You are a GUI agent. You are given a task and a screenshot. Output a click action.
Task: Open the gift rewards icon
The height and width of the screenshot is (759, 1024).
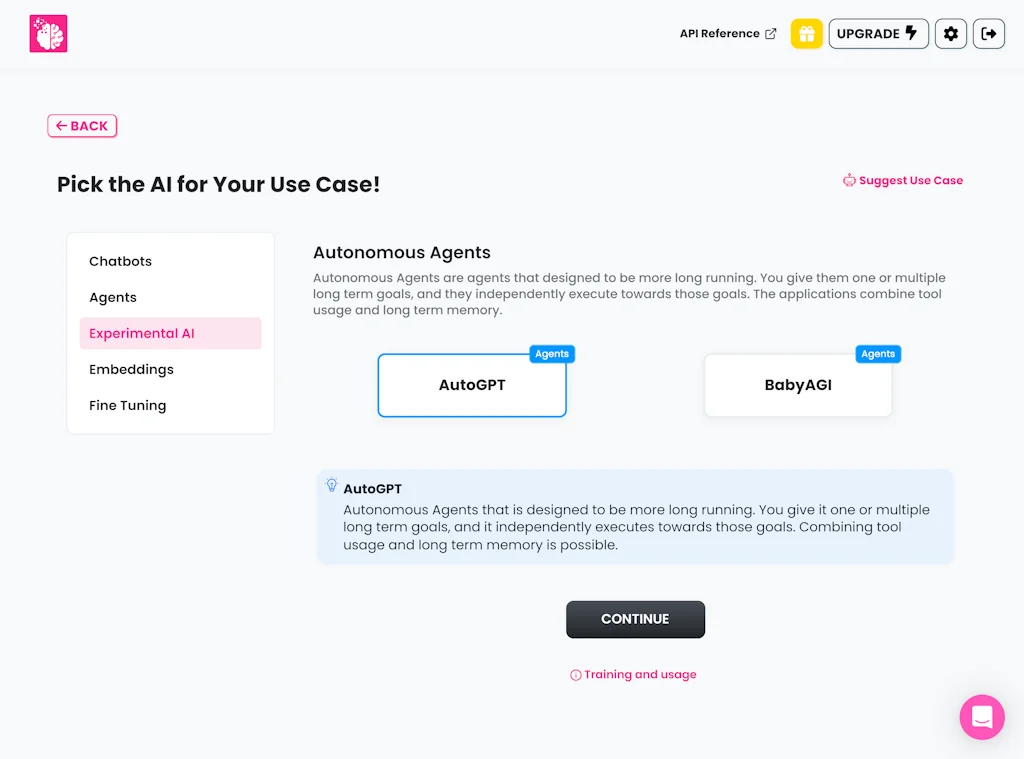(806, 33)
